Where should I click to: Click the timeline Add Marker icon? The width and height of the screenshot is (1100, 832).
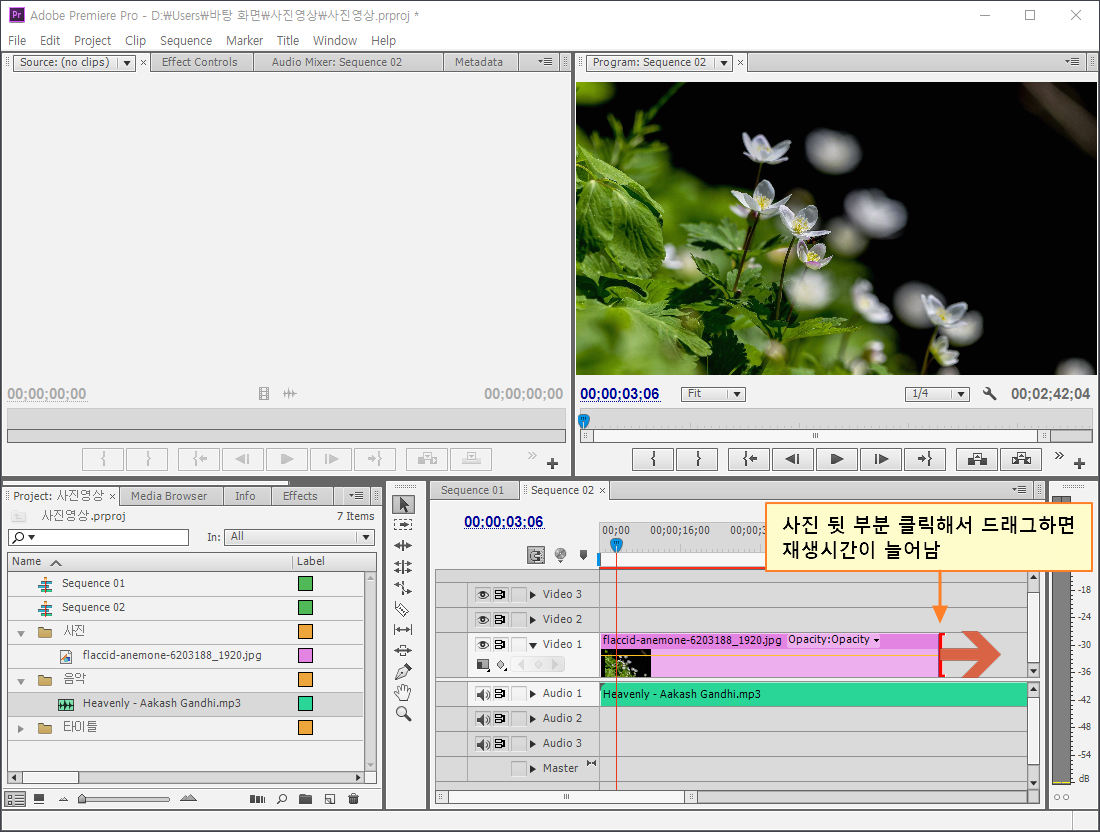point(583,555)
